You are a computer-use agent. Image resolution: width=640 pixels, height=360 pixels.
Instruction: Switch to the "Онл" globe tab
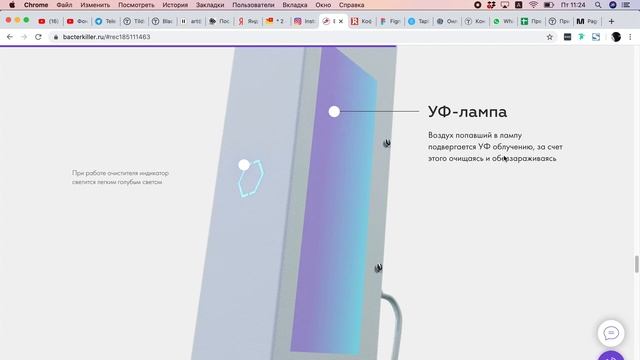tap(447, 21)
